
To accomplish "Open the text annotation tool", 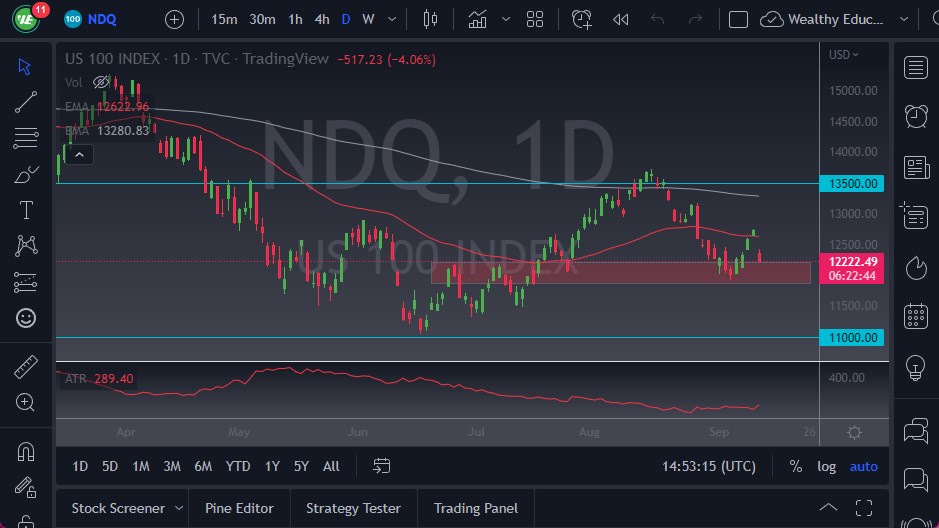I will pyautogui.click(x=26, y=210).
